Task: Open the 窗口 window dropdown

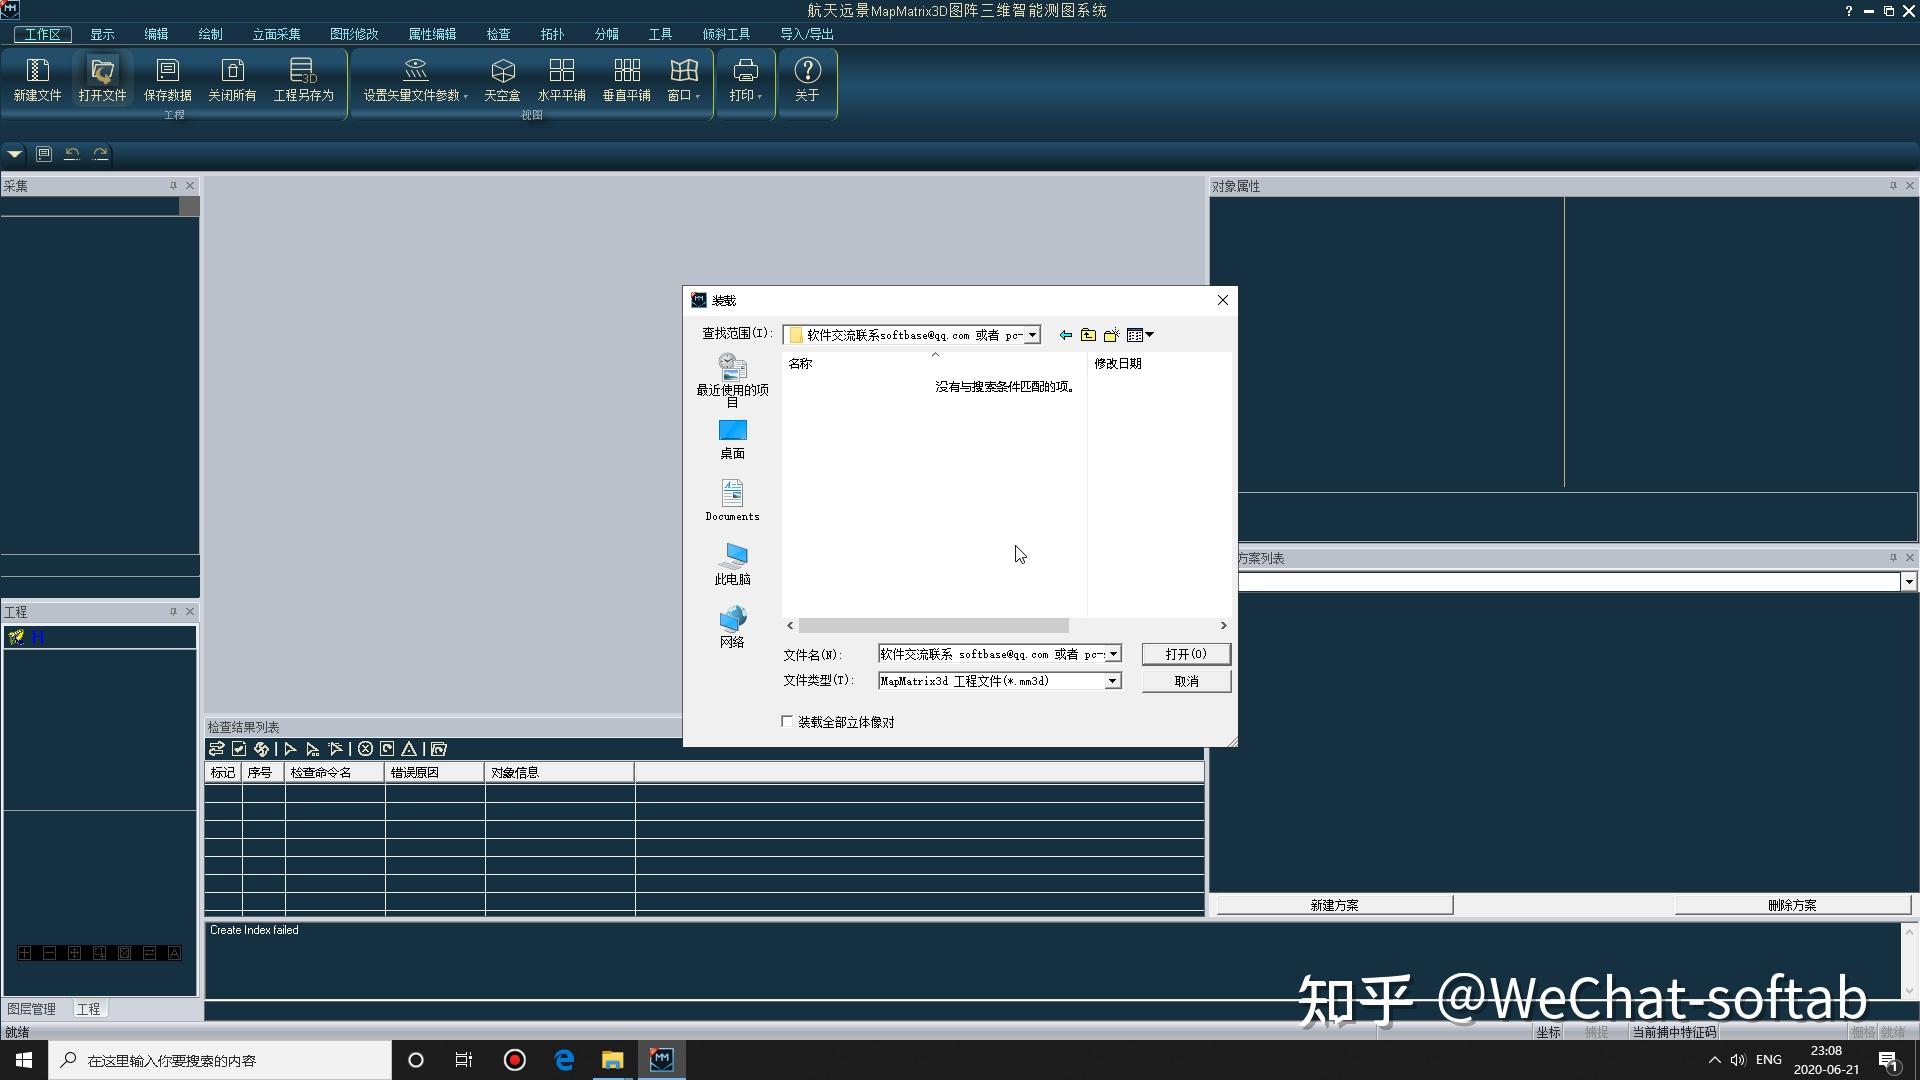Action: pos(683,80)
